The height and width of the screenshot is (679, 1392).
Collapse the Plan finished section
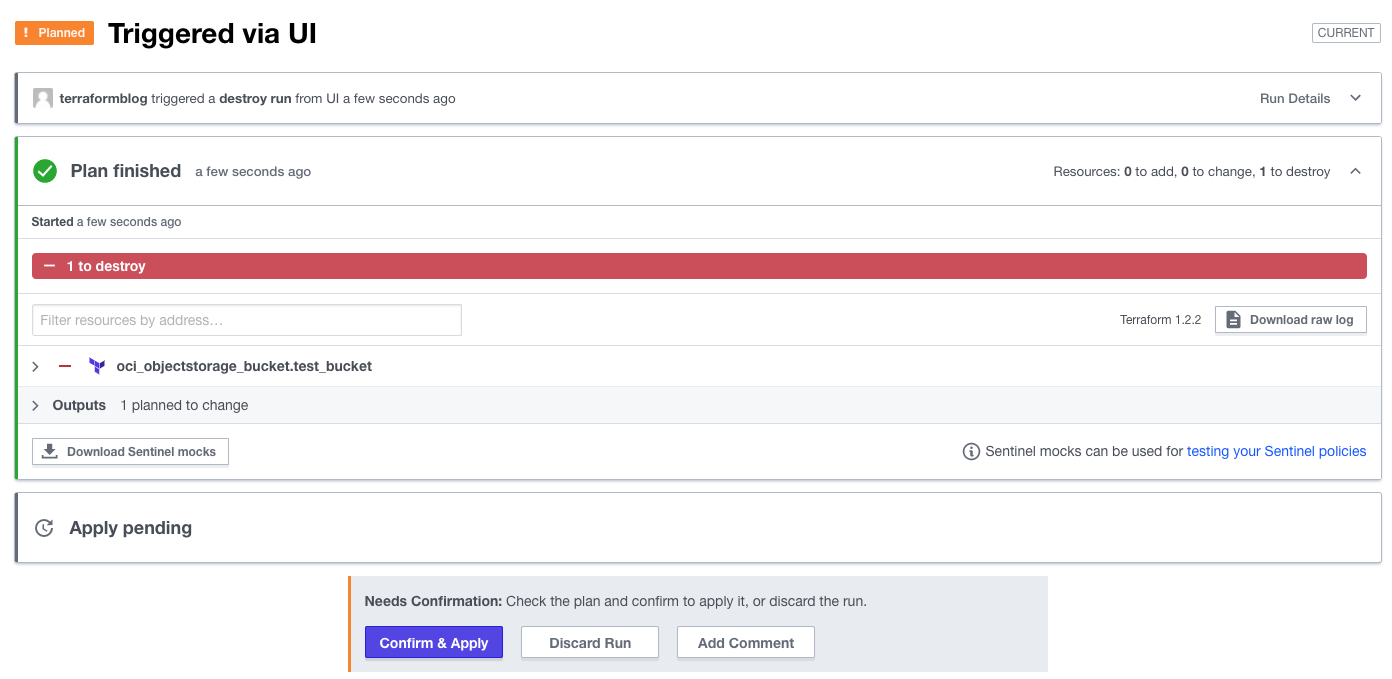click(1356, 171)
